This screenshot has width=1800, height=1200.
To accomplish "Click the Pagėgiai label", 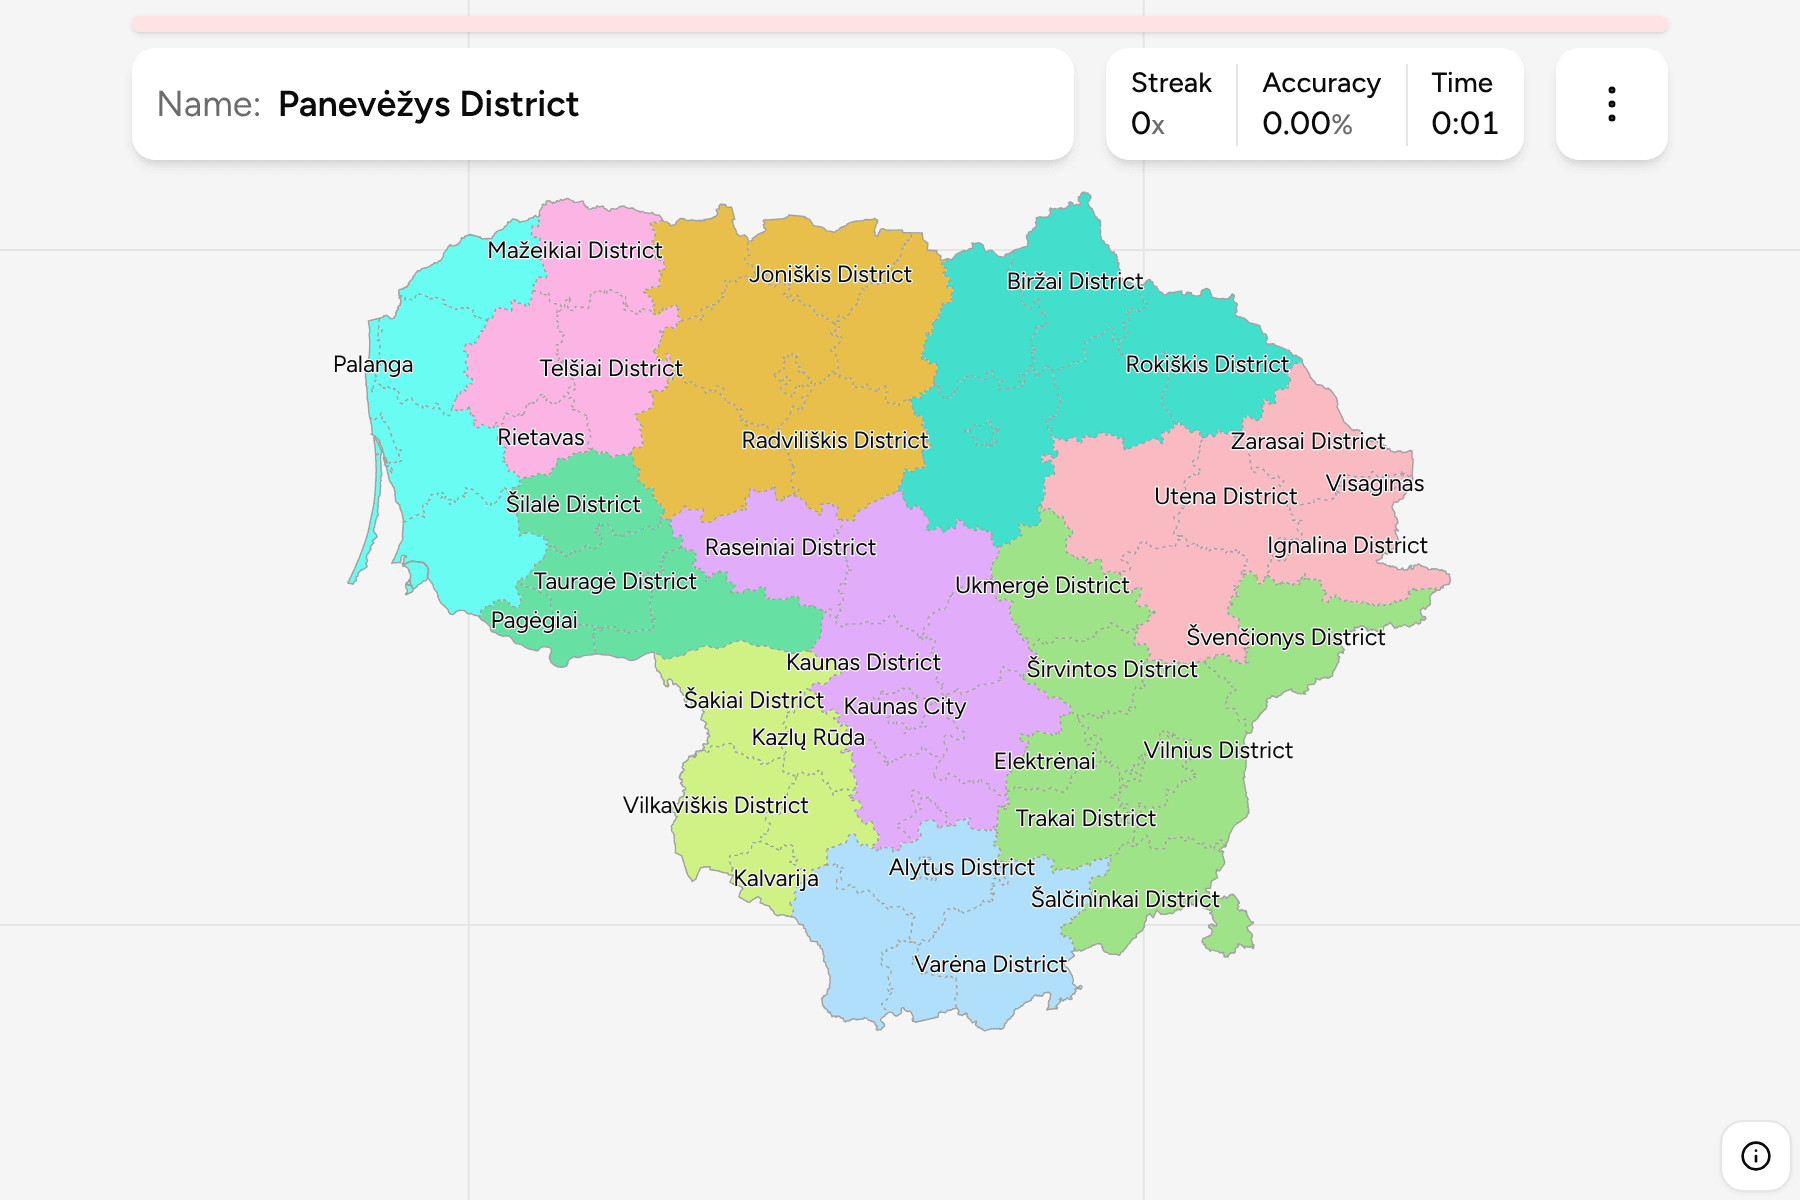I will click(534, 620).
